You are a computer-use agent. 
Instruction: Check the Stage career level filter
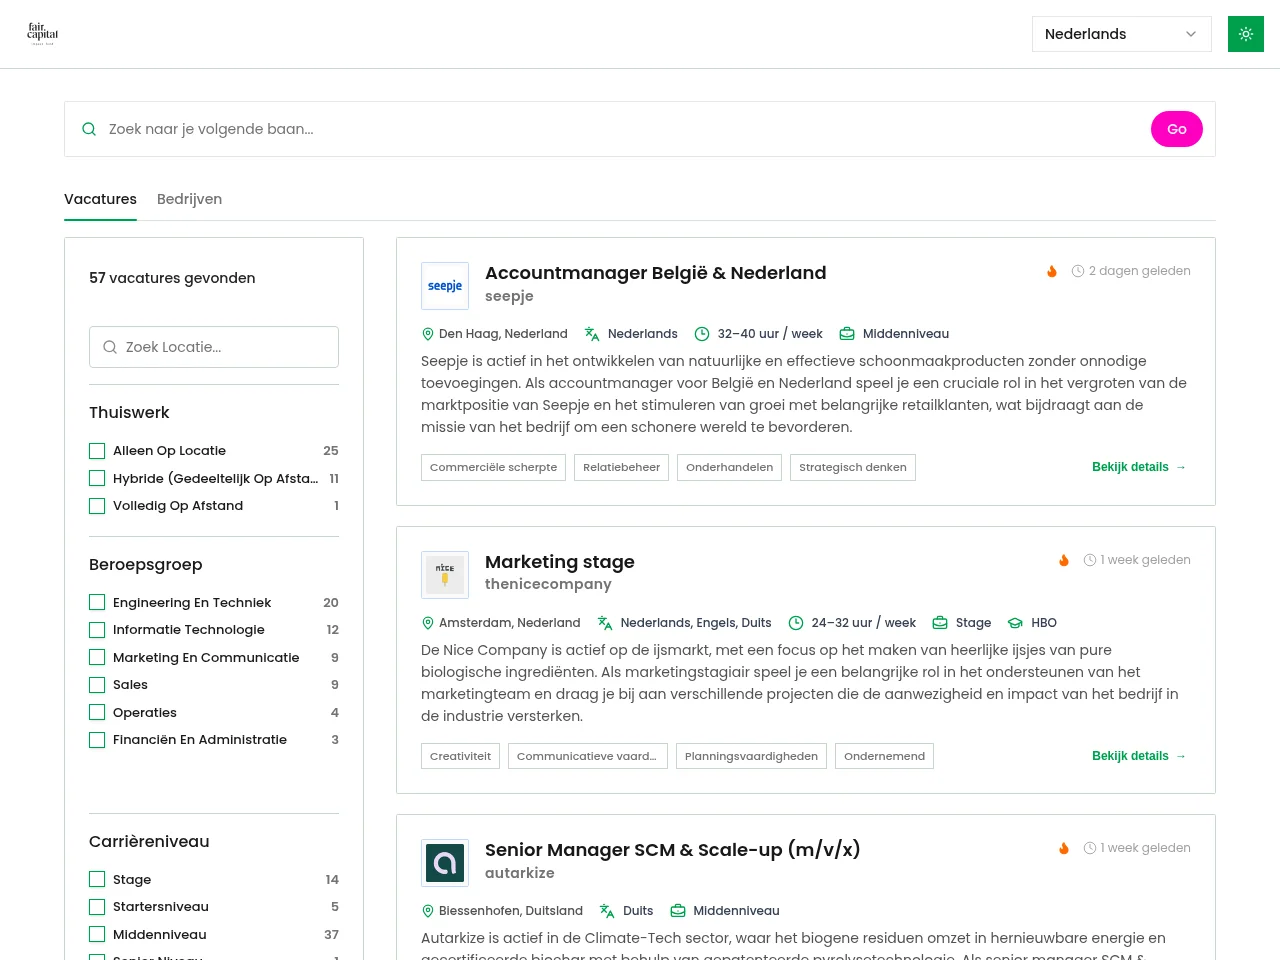[x=97, y=880]
